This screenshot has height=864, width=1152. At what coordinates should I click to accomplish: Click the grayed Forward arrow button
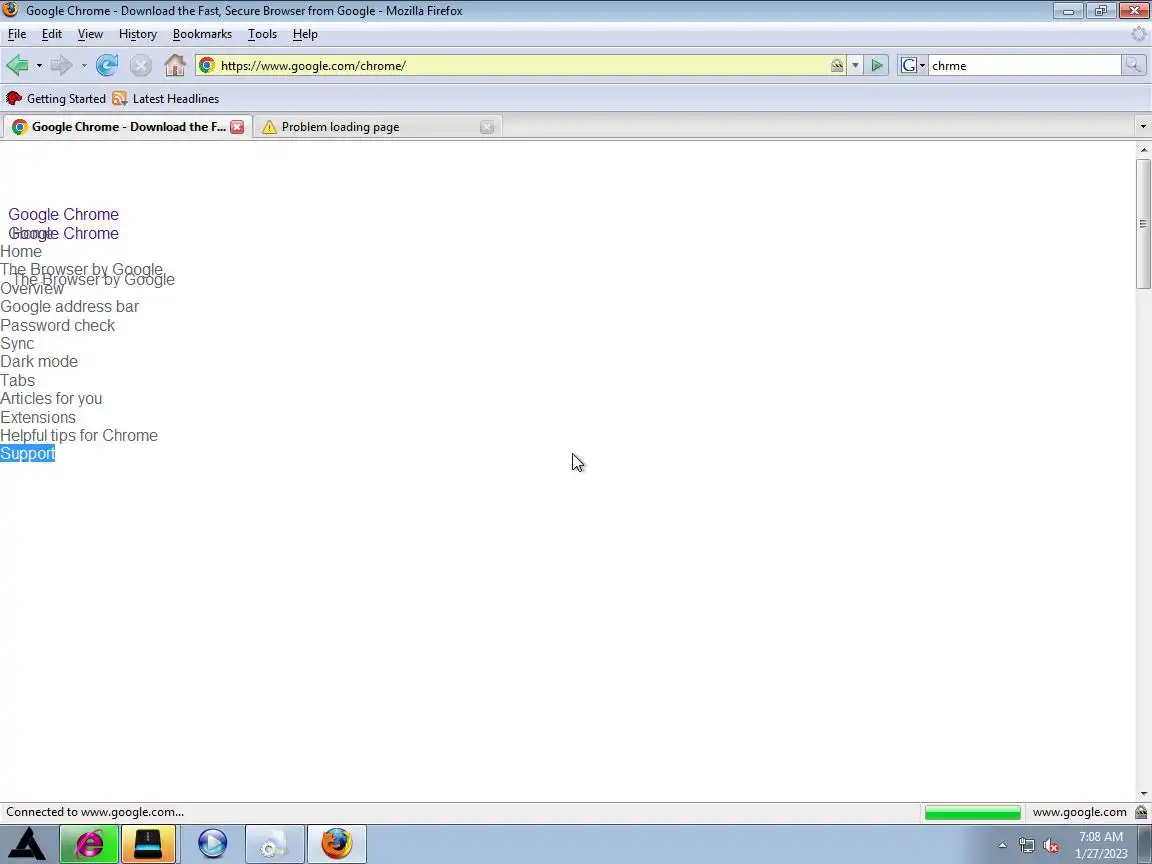coord(62,65)
